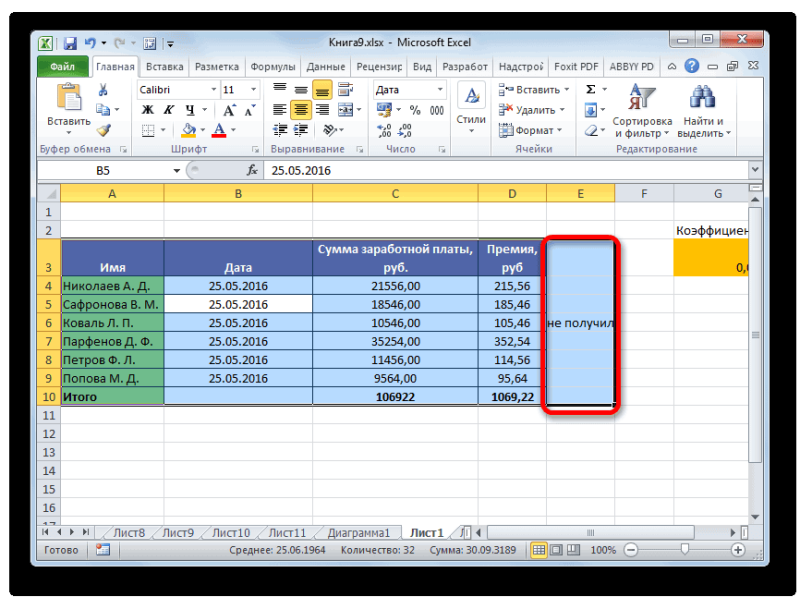Image resolution: width=800 pixels, height=597 pixels.
Task: Cut selection with scissors icon
Action: pos(103,90)
